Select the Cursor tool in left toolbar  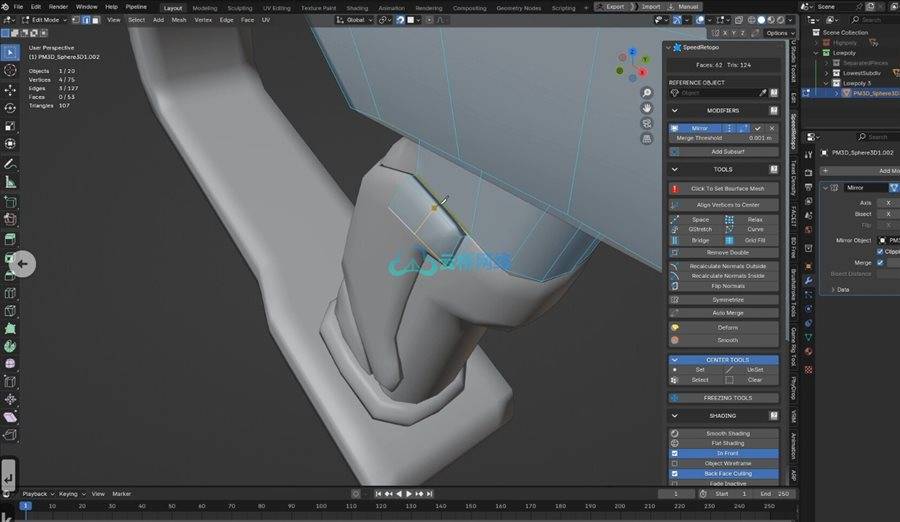tap(10, 70)
